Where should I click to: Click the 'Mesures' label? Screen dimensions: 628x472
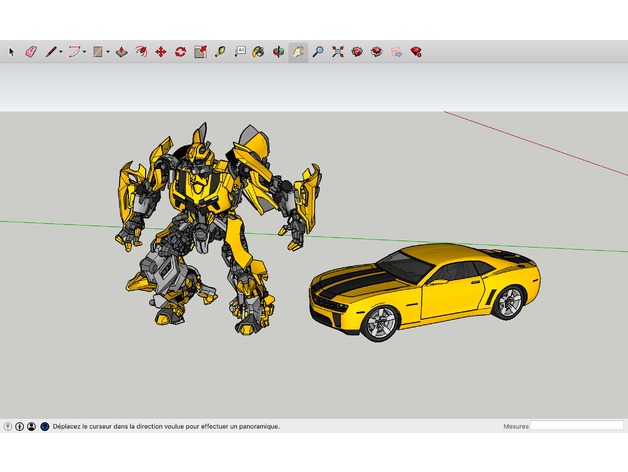pos(516,426)
